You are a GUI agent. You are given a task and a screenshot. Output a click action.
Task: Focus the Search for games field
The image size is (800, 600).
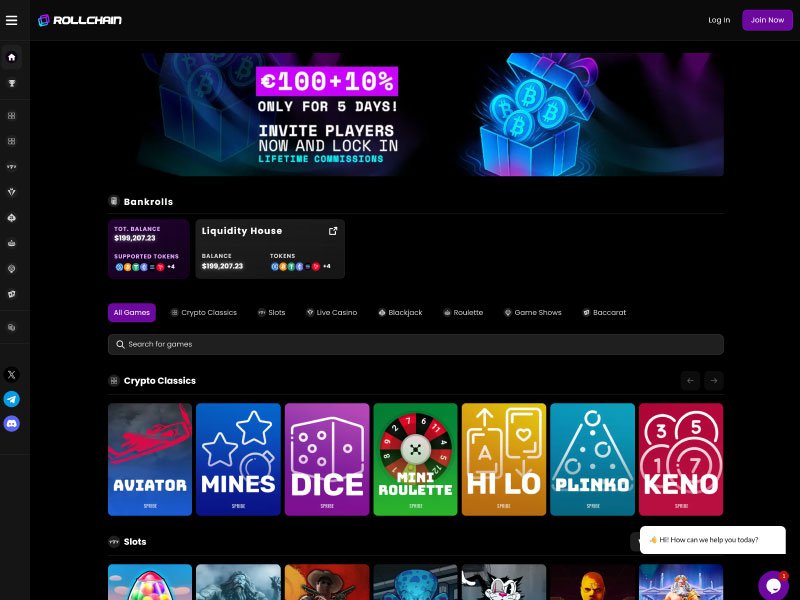416,344
